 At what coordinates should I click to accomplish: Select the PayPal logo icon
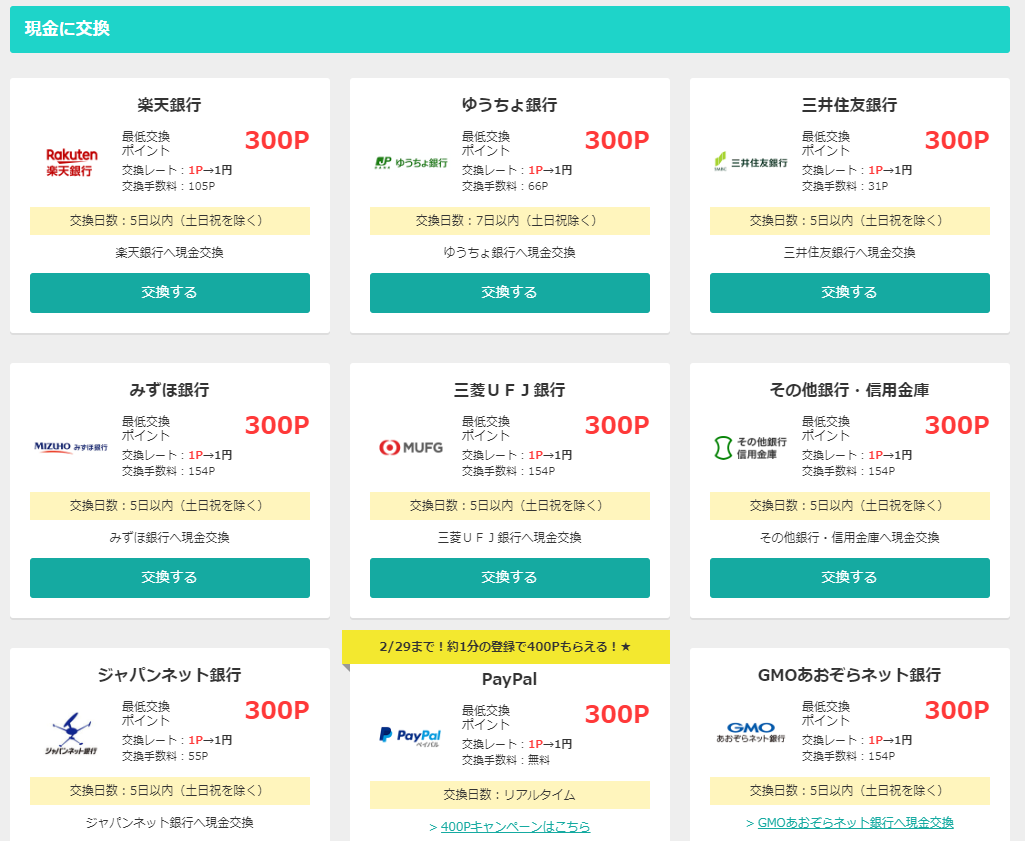[x=412, y=735]
